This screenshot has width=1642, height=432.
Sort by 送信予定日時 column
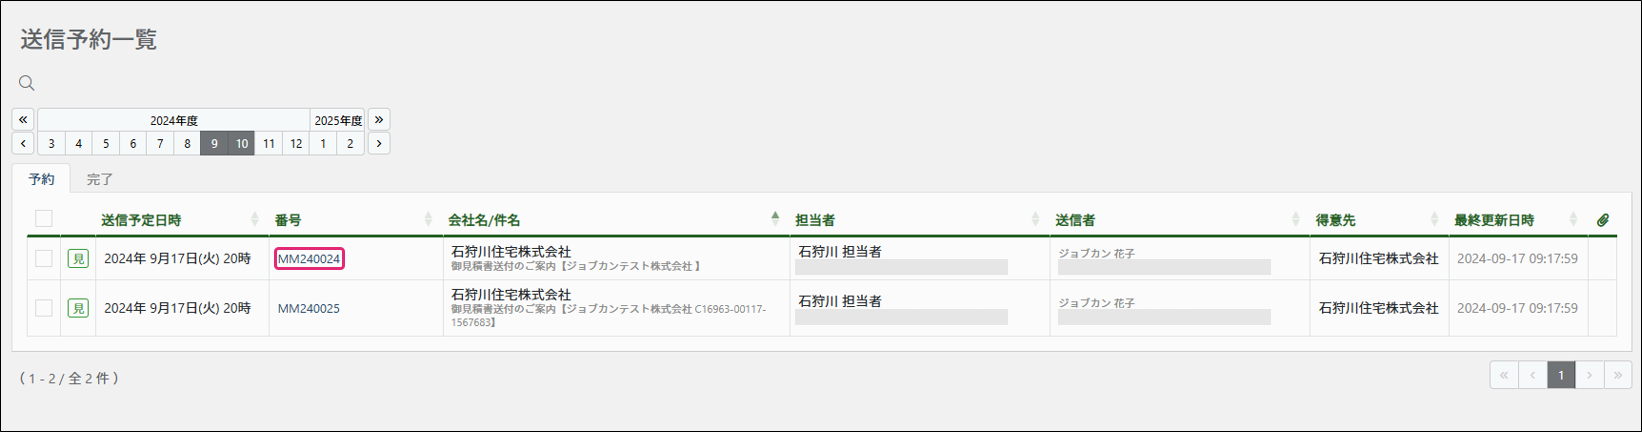click(141, 220)
